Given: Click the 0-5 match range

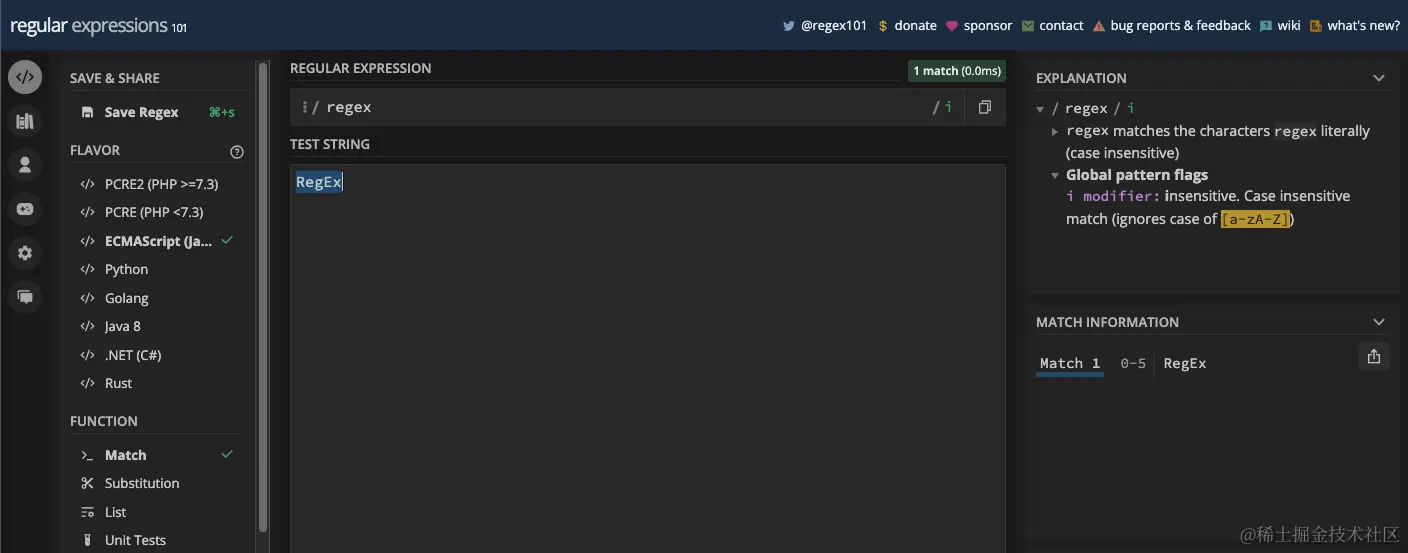Looking at the screenshot, I should pos(1133,363).
